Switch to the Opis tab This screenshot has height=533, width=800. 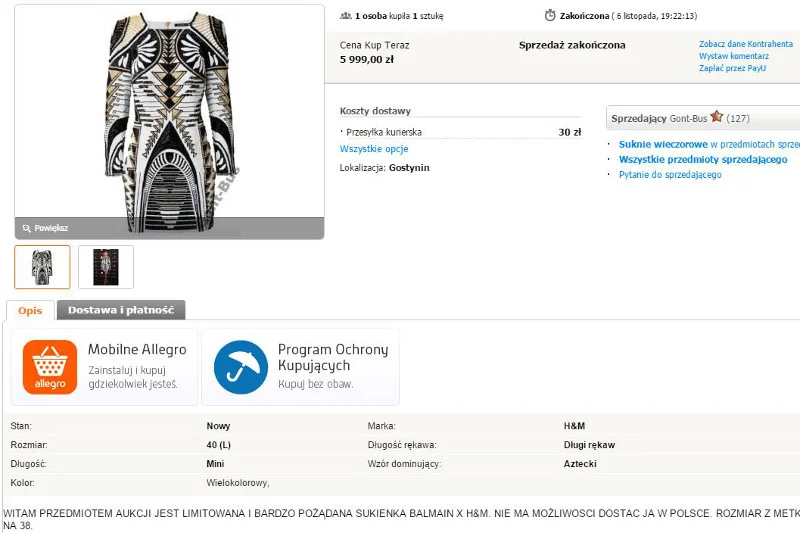pyautogui.click(x=30, y=311)
